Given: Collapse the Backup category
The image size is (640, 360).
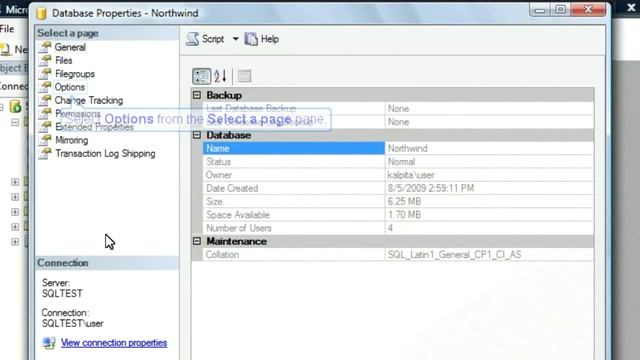Looking at the screenshot, I should click(x=197, y=95).
